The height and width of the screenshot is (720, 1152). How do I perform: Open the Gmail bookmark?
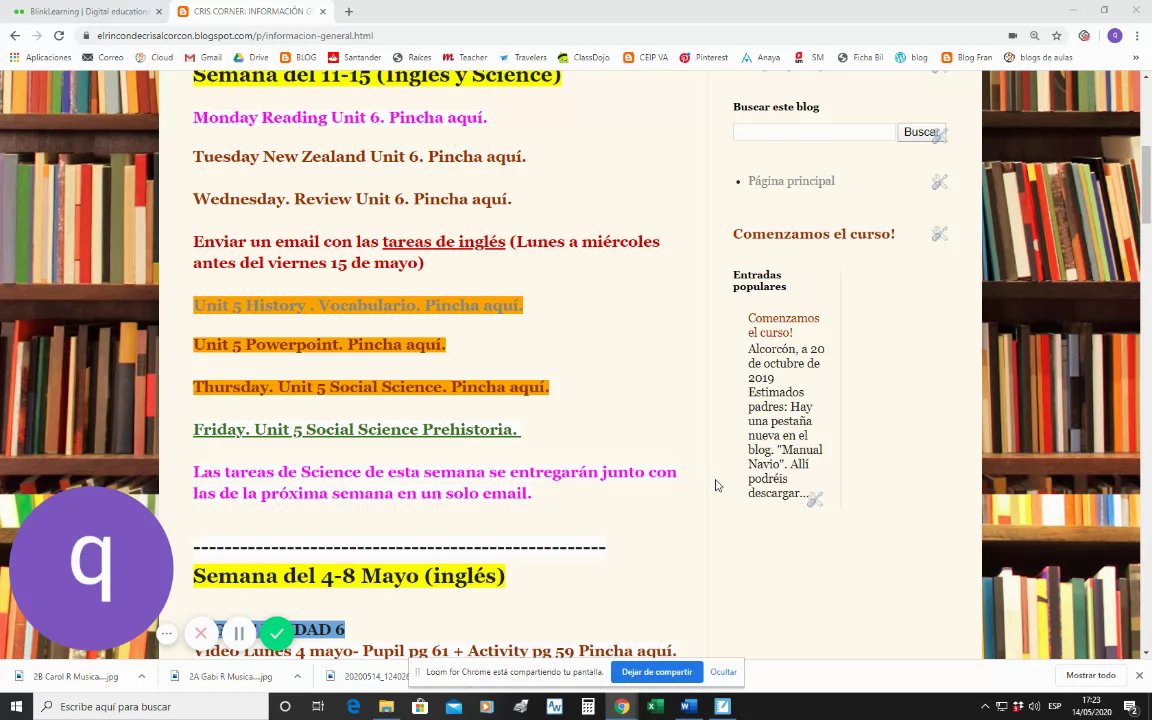point(204,57)
